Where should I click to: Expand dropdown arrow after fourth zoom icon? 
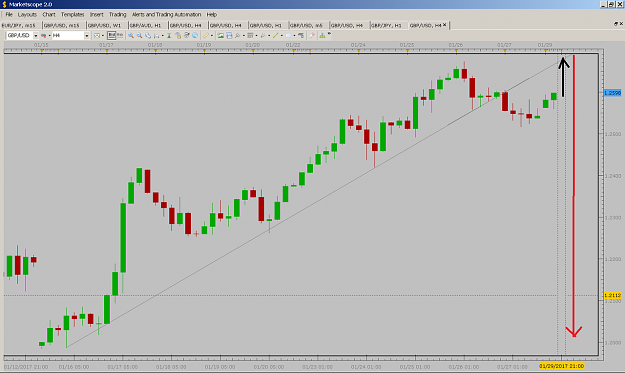(x=163, y=35)
